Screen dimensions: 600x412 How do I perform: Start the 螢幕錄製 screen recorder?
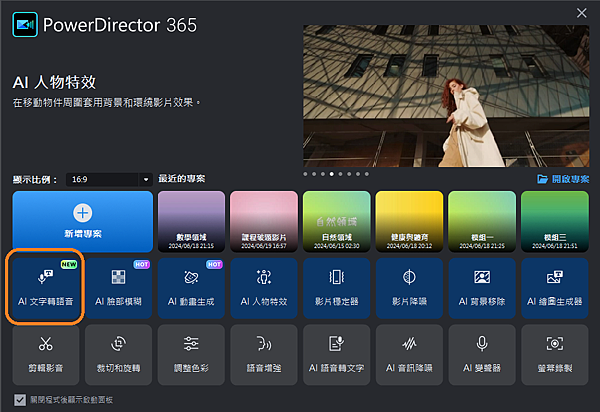pos(554,355)
